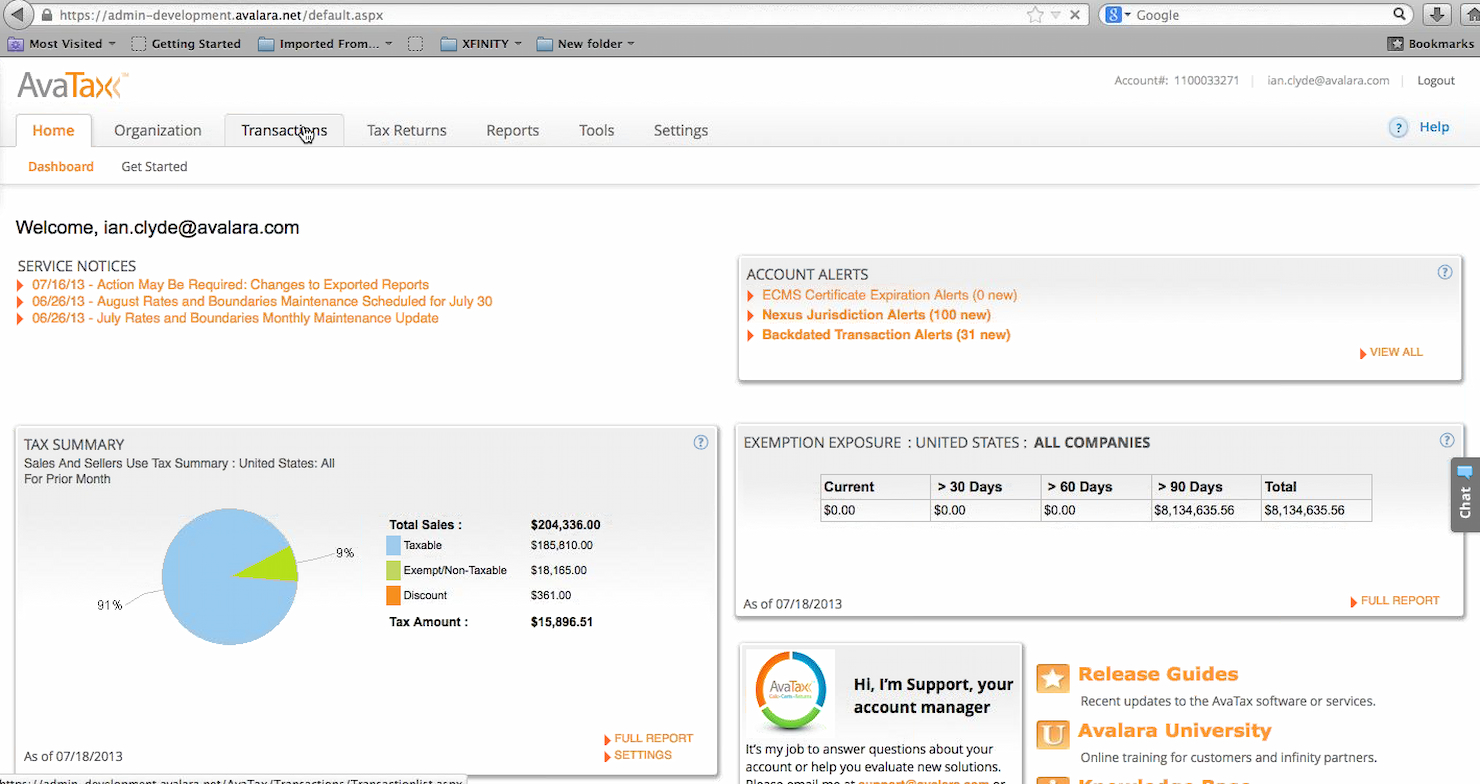Click VIEW ALL account alerts
The height and width of the screenshot is (784, 1480).
coord(1395,352)
